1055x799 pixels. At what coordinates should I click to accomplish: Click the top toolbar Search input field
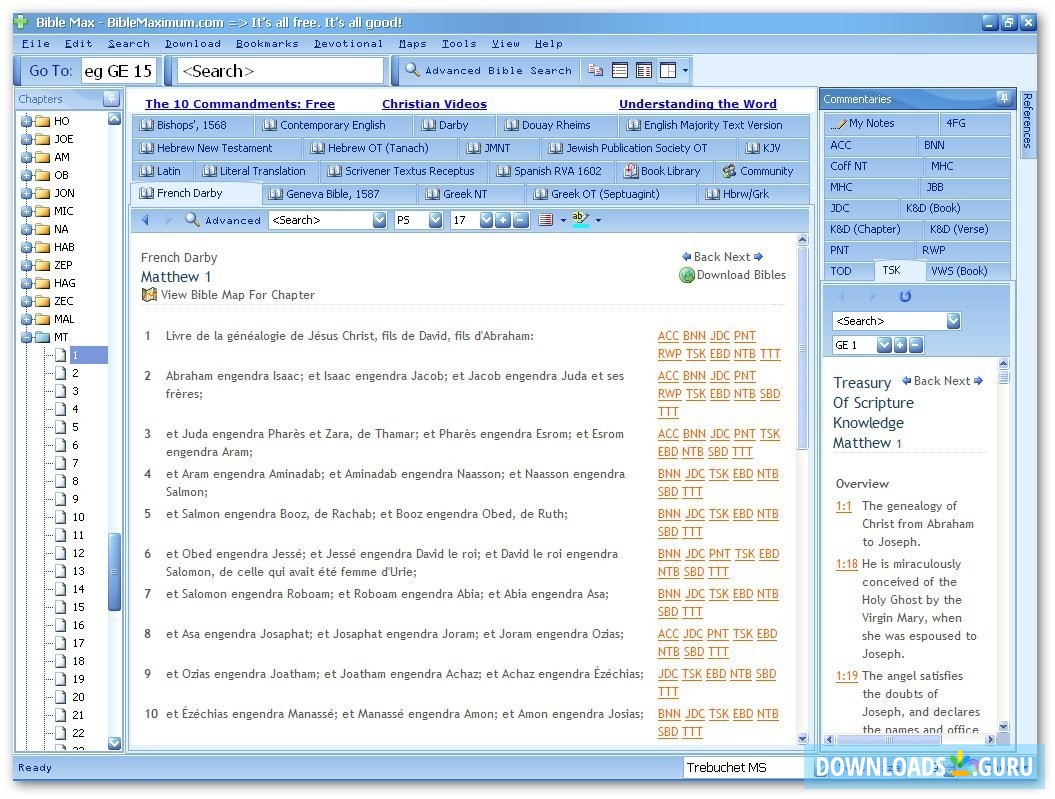(281, 71)
